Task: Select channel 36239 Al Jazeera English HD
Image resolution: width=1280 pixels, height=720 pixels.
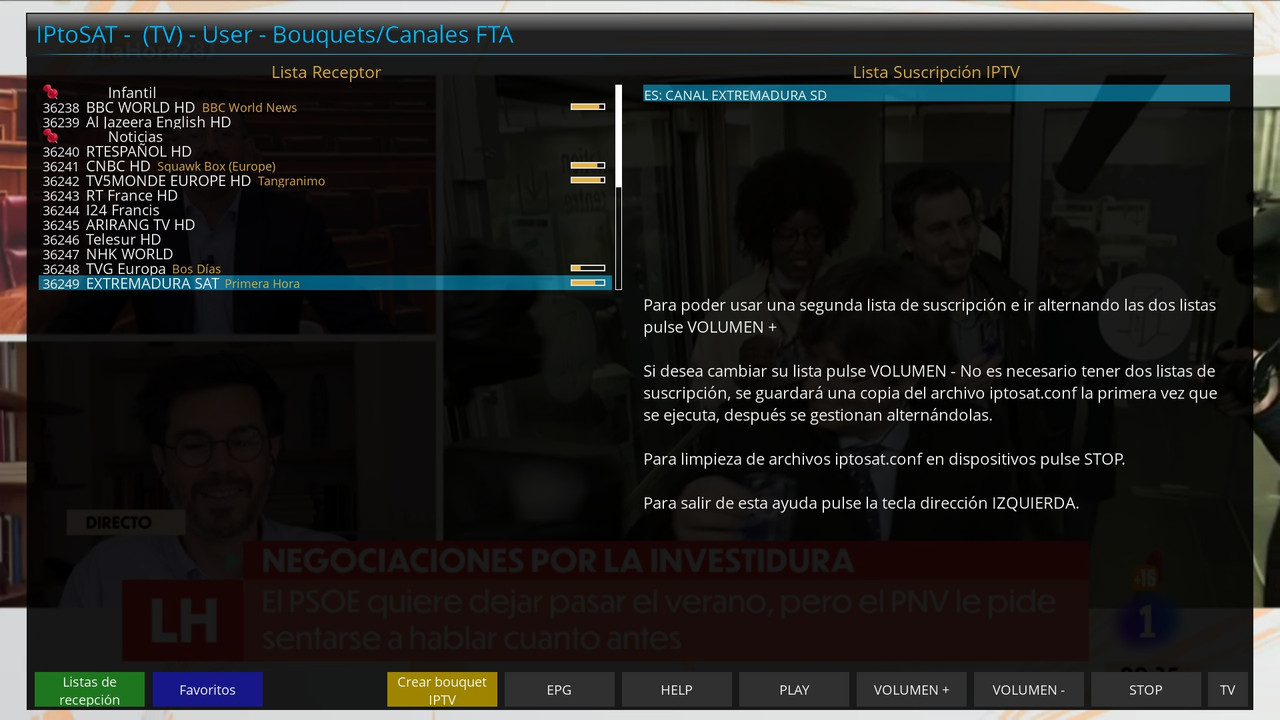Action: point(325,122)
